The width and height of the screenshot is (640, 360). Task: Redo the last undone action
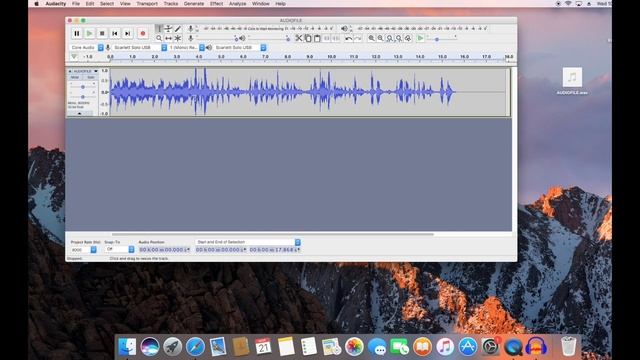358,38
